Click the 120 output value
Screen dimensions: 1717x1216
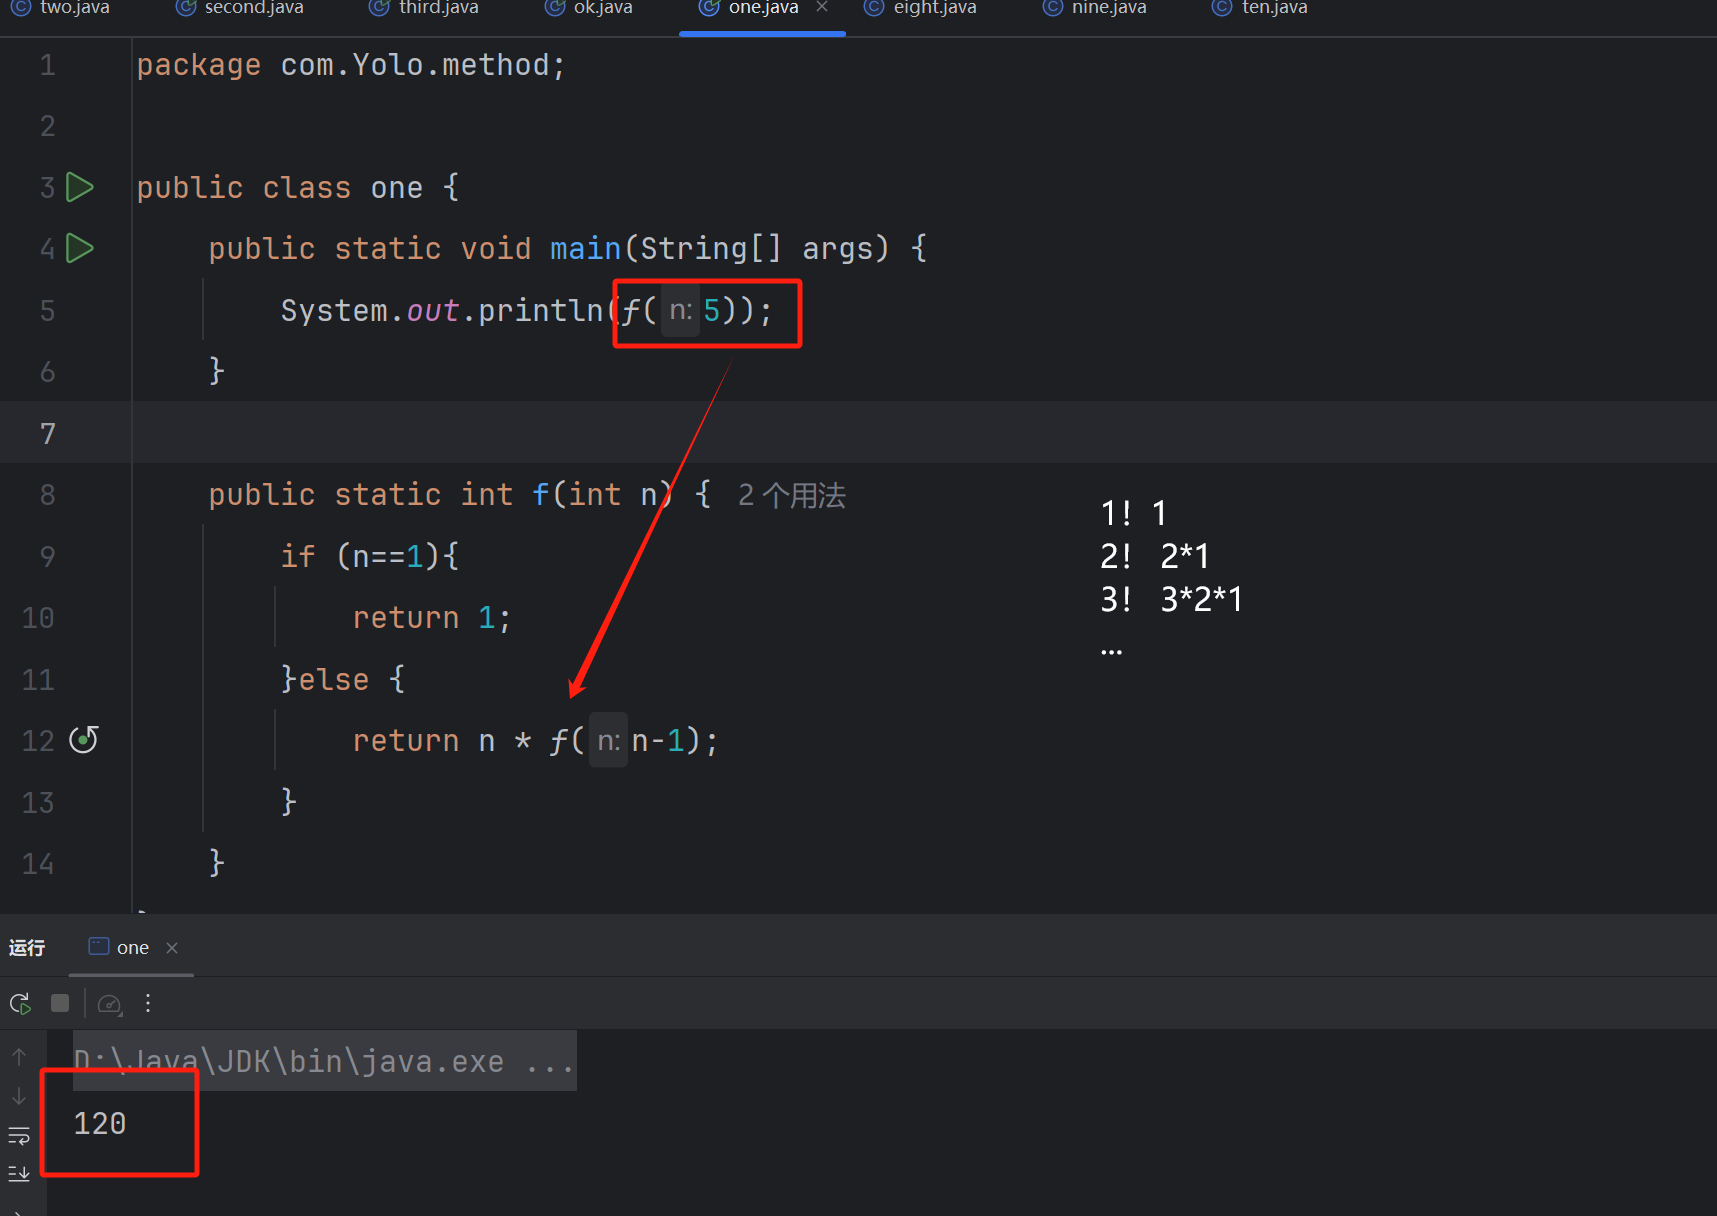100,1124
